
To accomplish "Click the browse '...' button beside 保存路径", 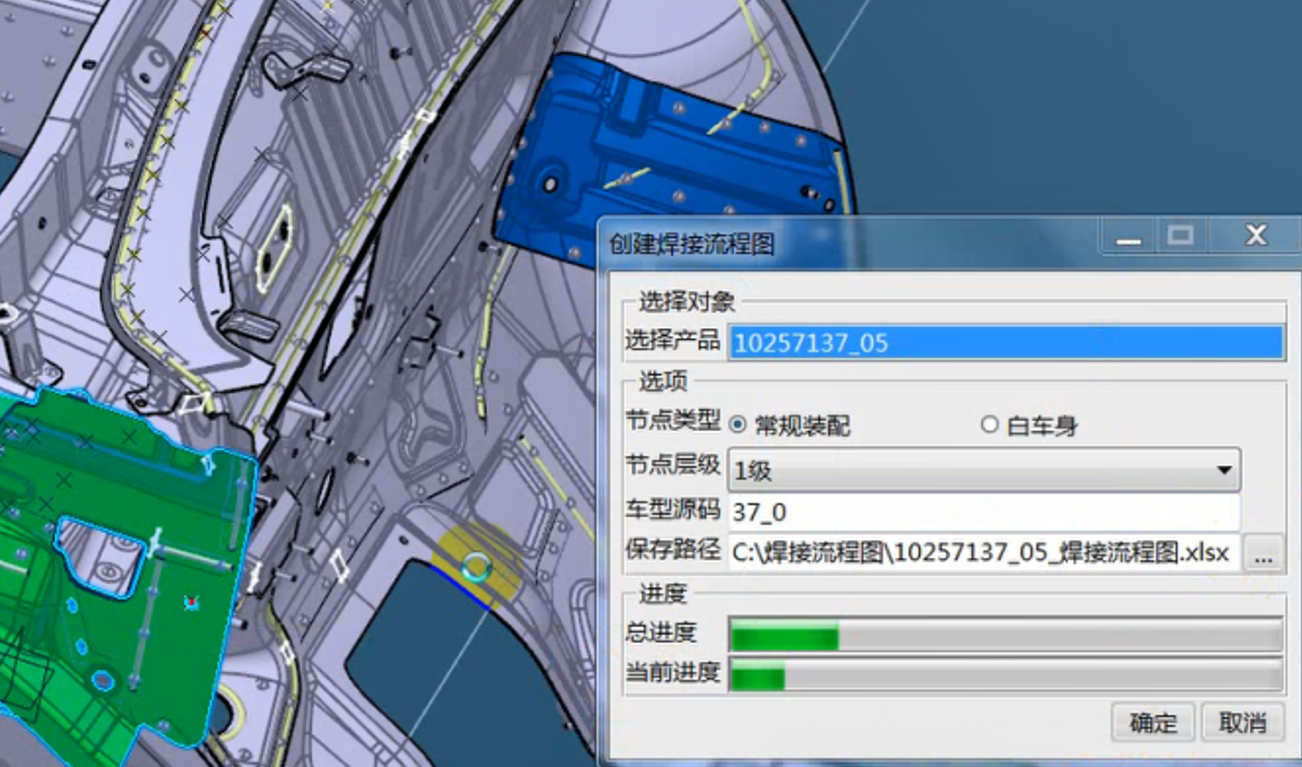I will pos(1263,554).
